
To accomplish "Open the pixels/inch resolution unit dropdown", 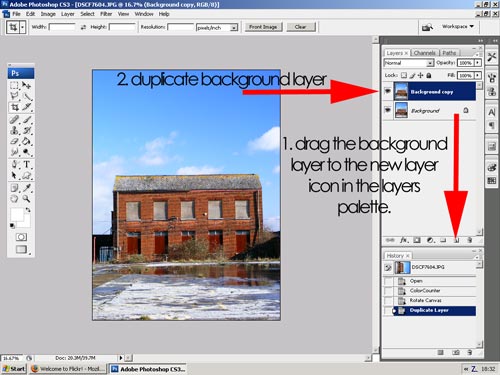I will tap(217, 27).
